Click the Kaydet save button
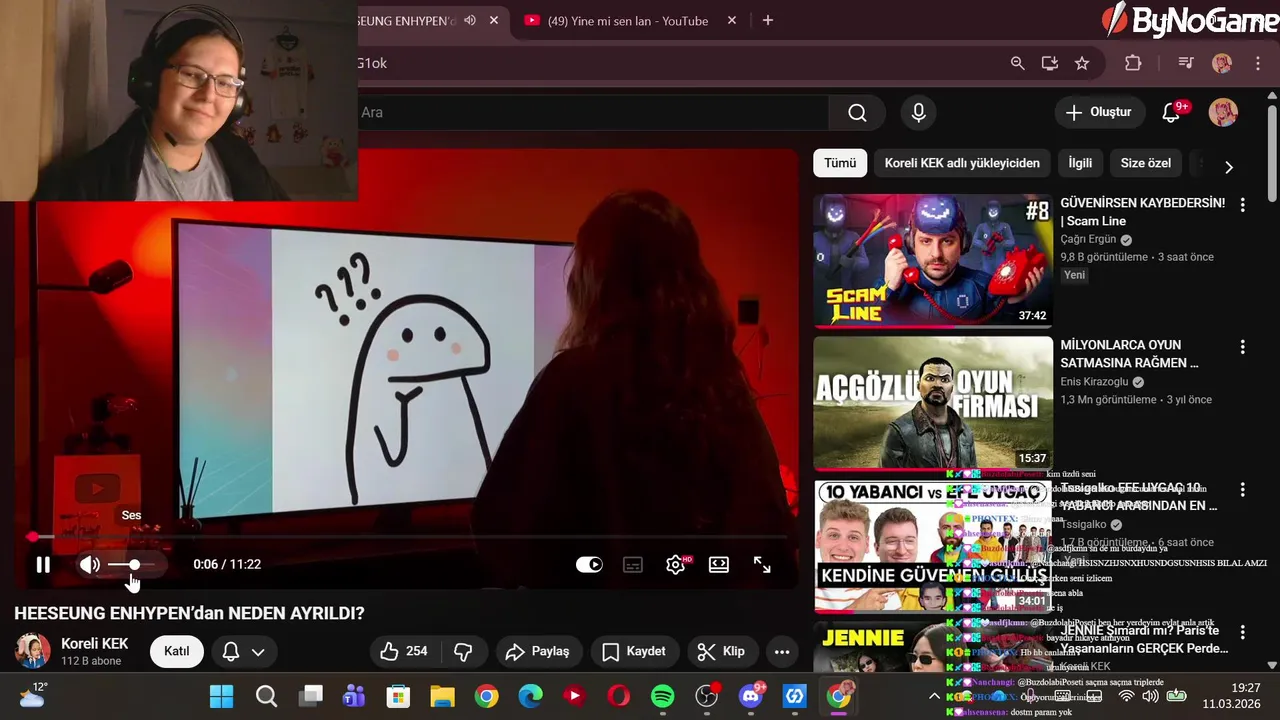The image size is (1280, 720). [634, 651]
